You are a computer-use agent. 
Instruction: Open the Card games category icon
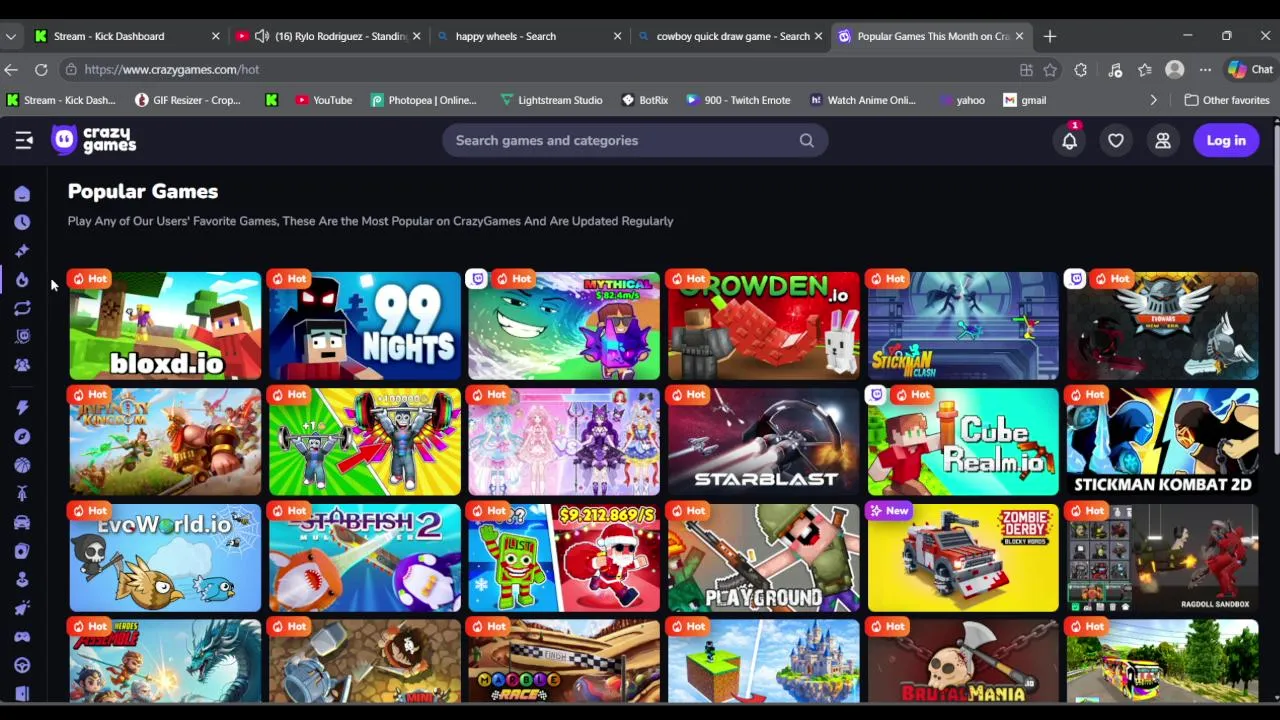[22, 551]
